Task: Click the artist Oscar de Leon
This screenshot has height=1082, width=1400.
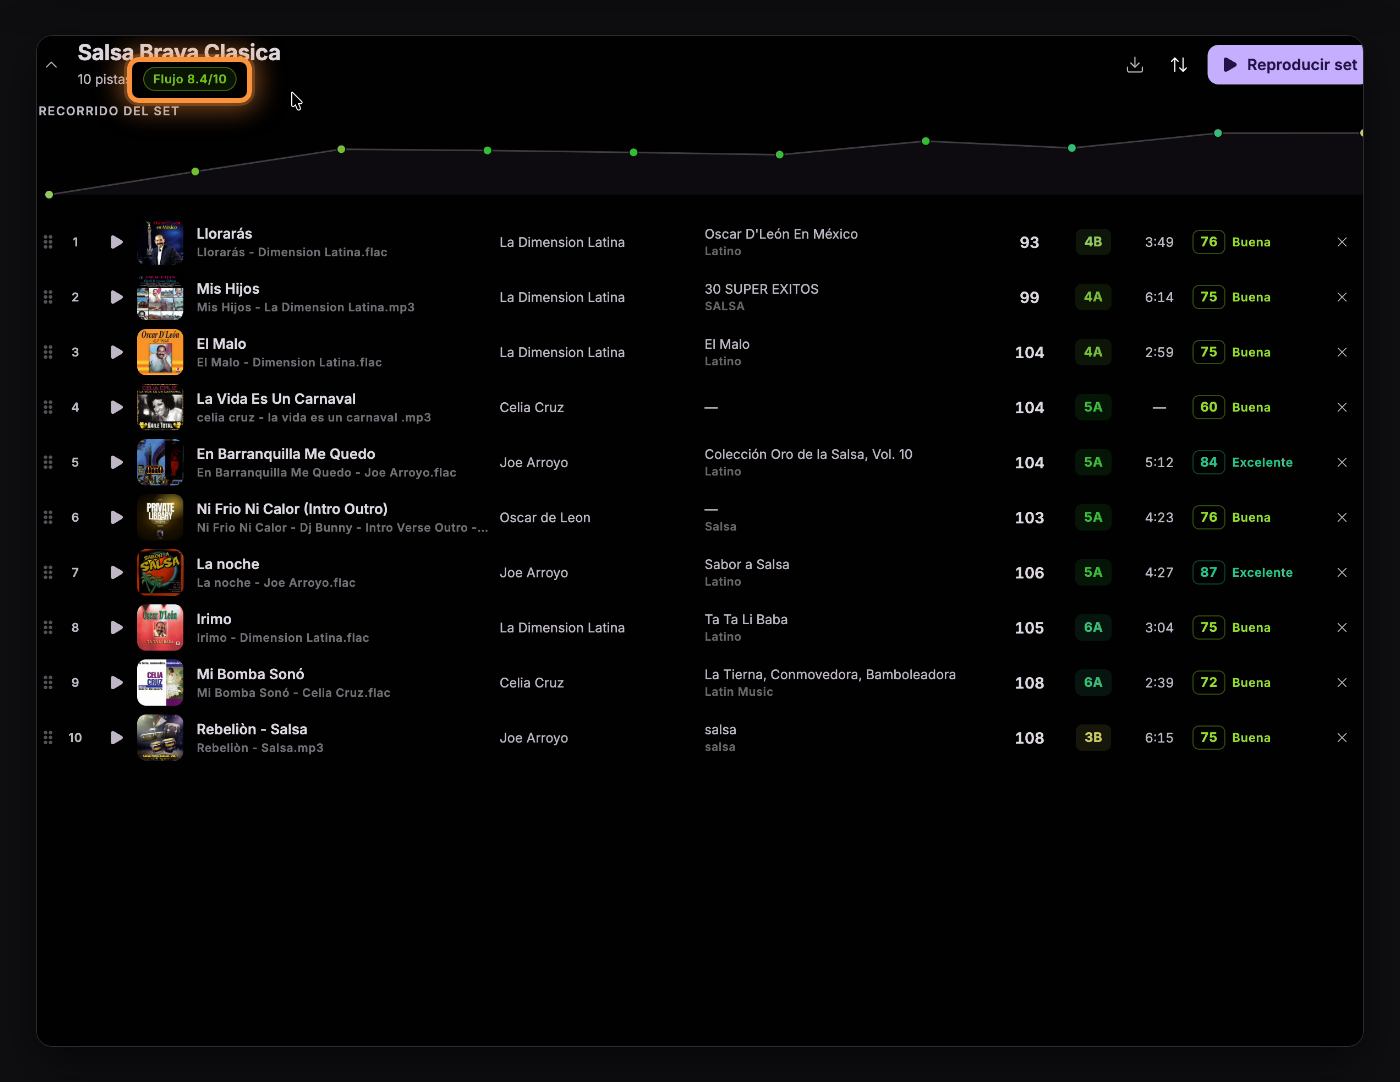Action: 545,518
